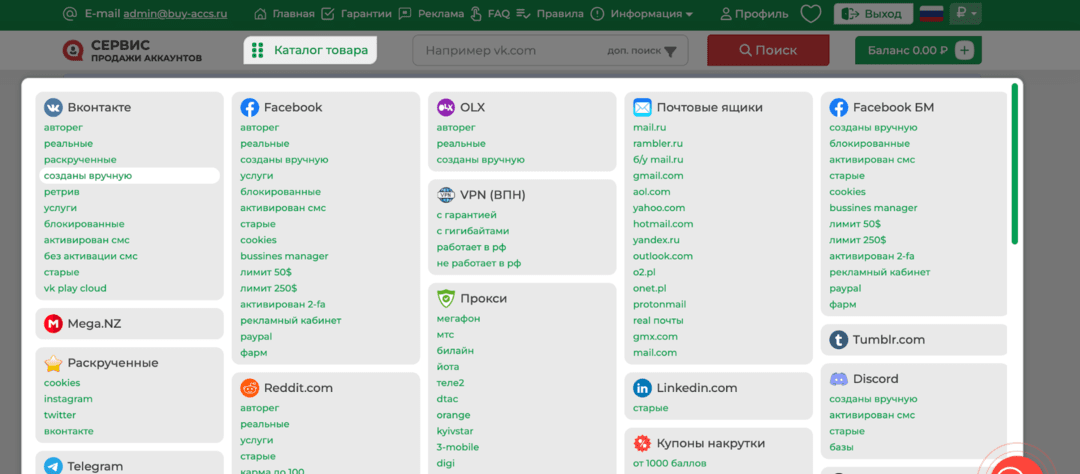Click the service logo at top left
The image size is (1080, 474).
[73, 50]
